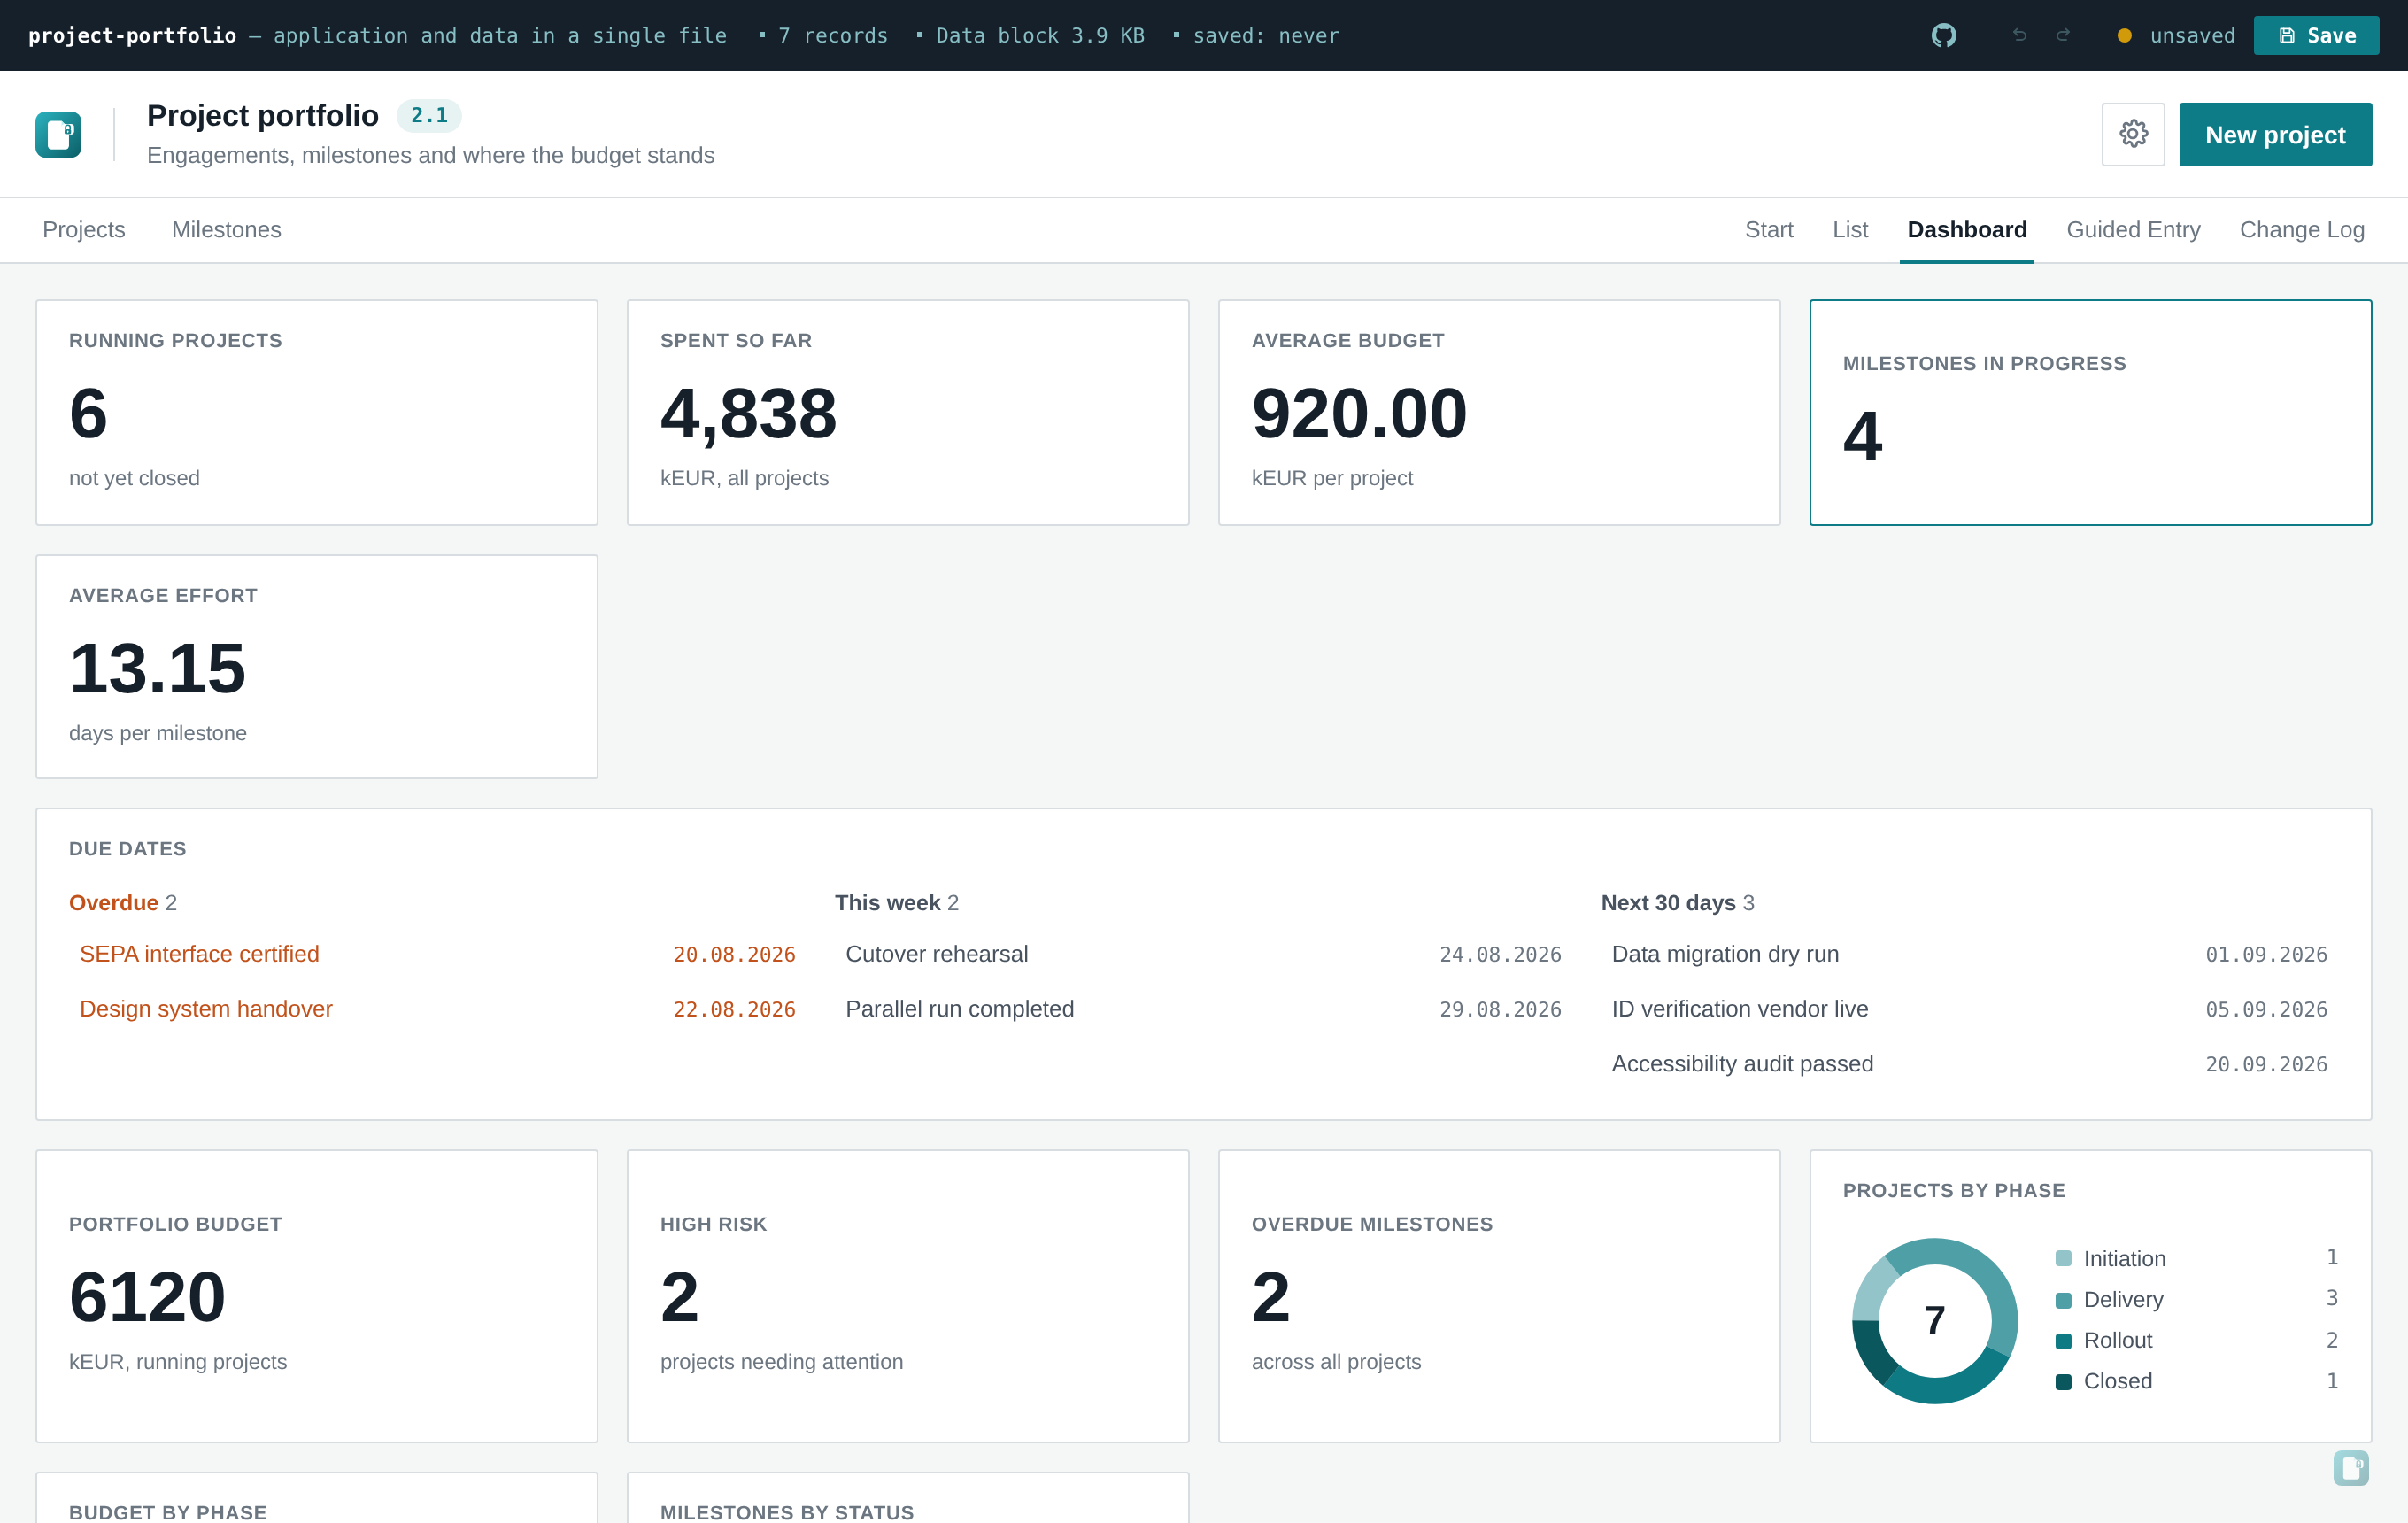
Task: Click the Projects by phase donut chart
Action: pyautogui.click(x=1934, y=1320)
